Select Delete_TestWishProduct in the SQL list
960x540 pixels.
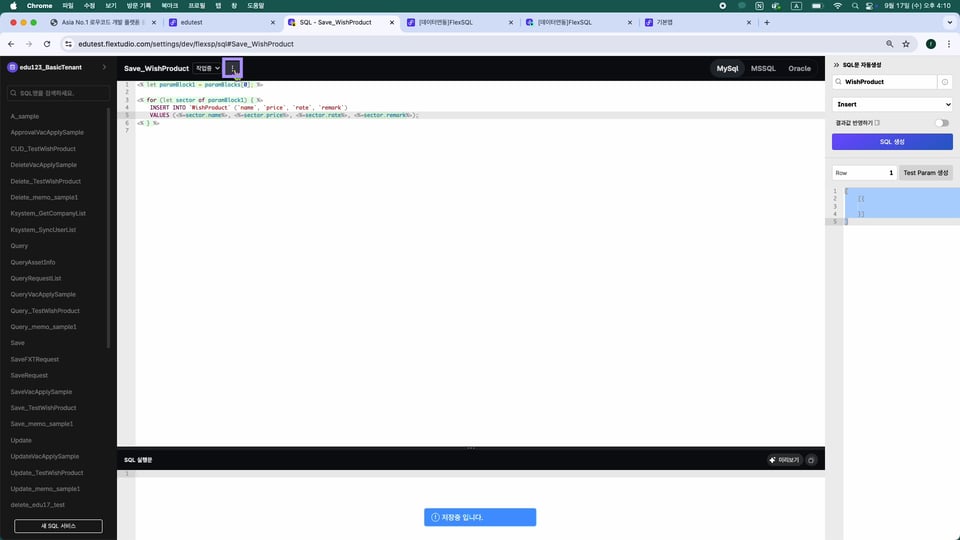(45, 181)
